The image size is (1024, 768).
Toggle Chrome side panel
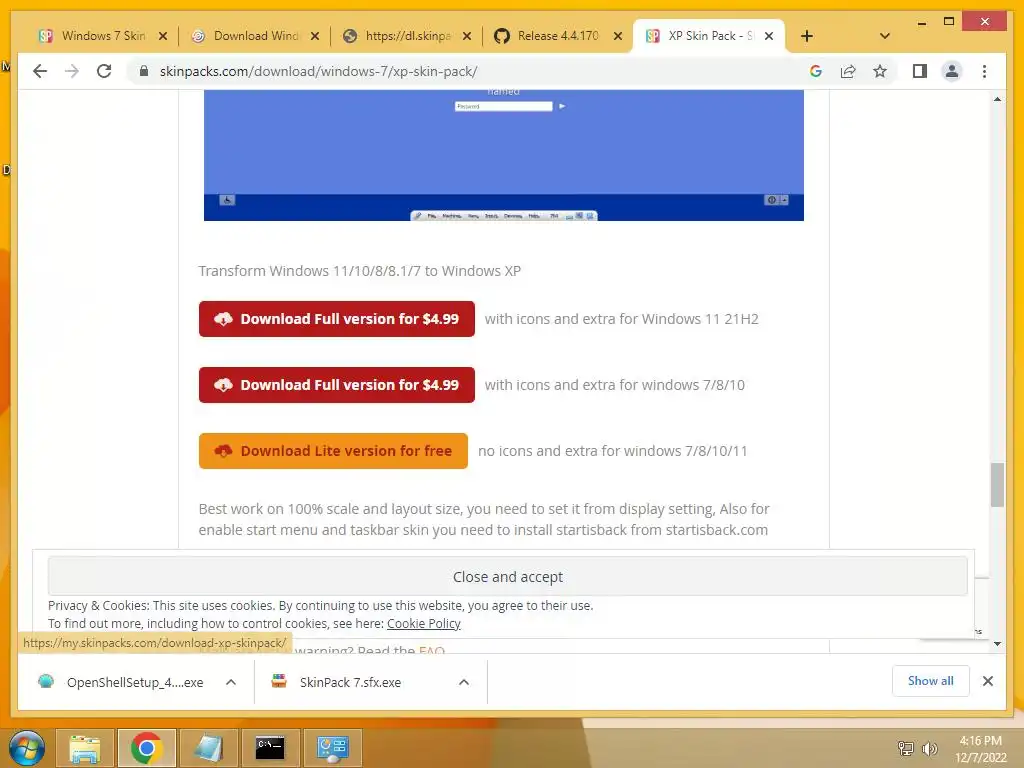pyautogui.click(x=920, y=71)
